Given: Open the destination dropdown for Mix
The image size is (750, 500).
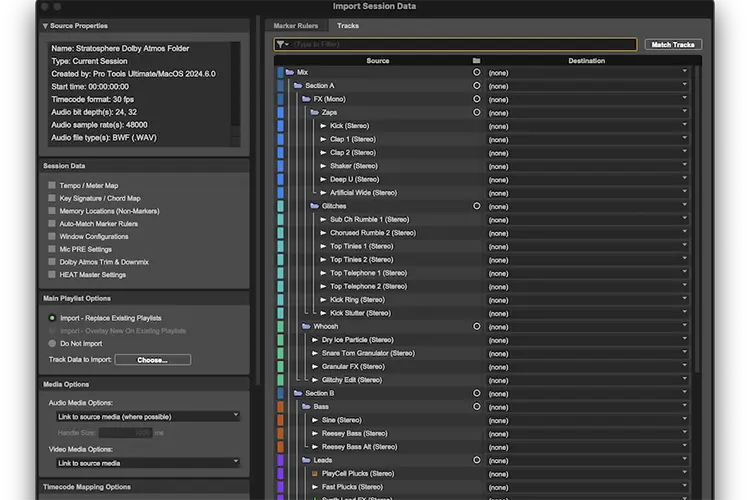Looking at the screenshot, I should point(588,73).
